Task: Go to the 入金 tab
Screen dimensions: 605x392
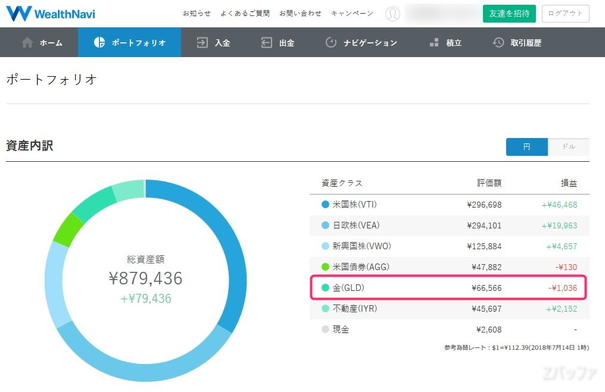Action: [x=213, y=42]
